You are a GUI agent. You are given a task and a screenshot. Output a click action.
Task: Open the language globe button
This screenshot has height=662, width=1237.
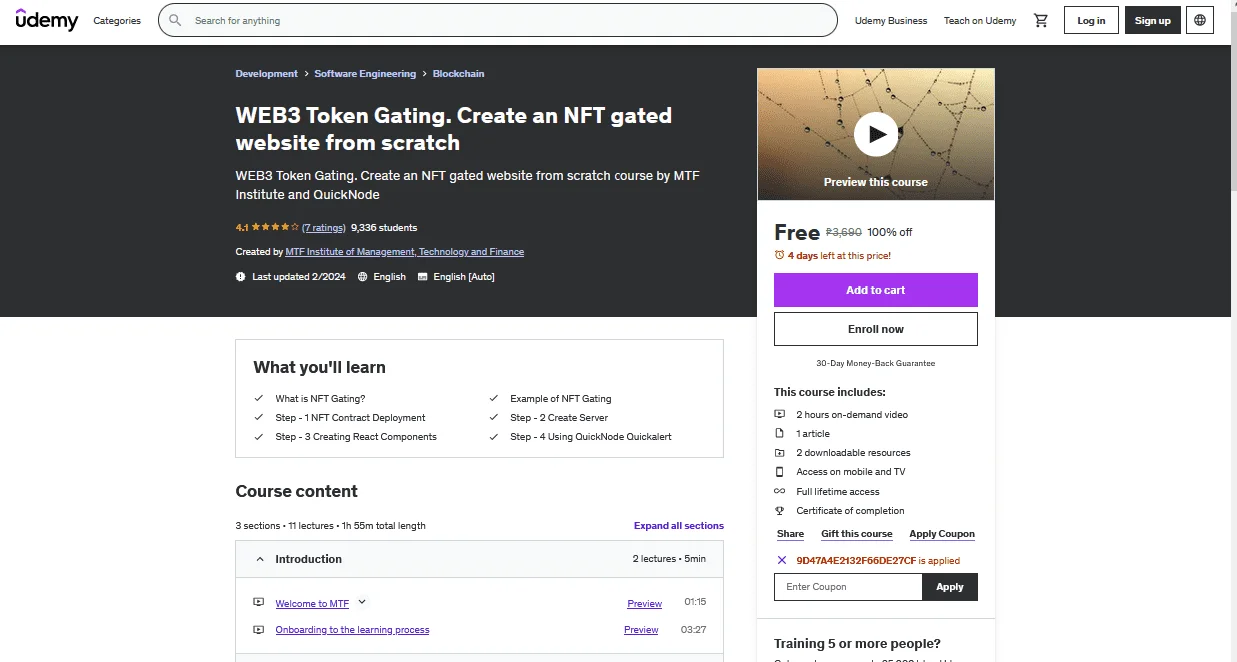click(x=1200, y=20)
